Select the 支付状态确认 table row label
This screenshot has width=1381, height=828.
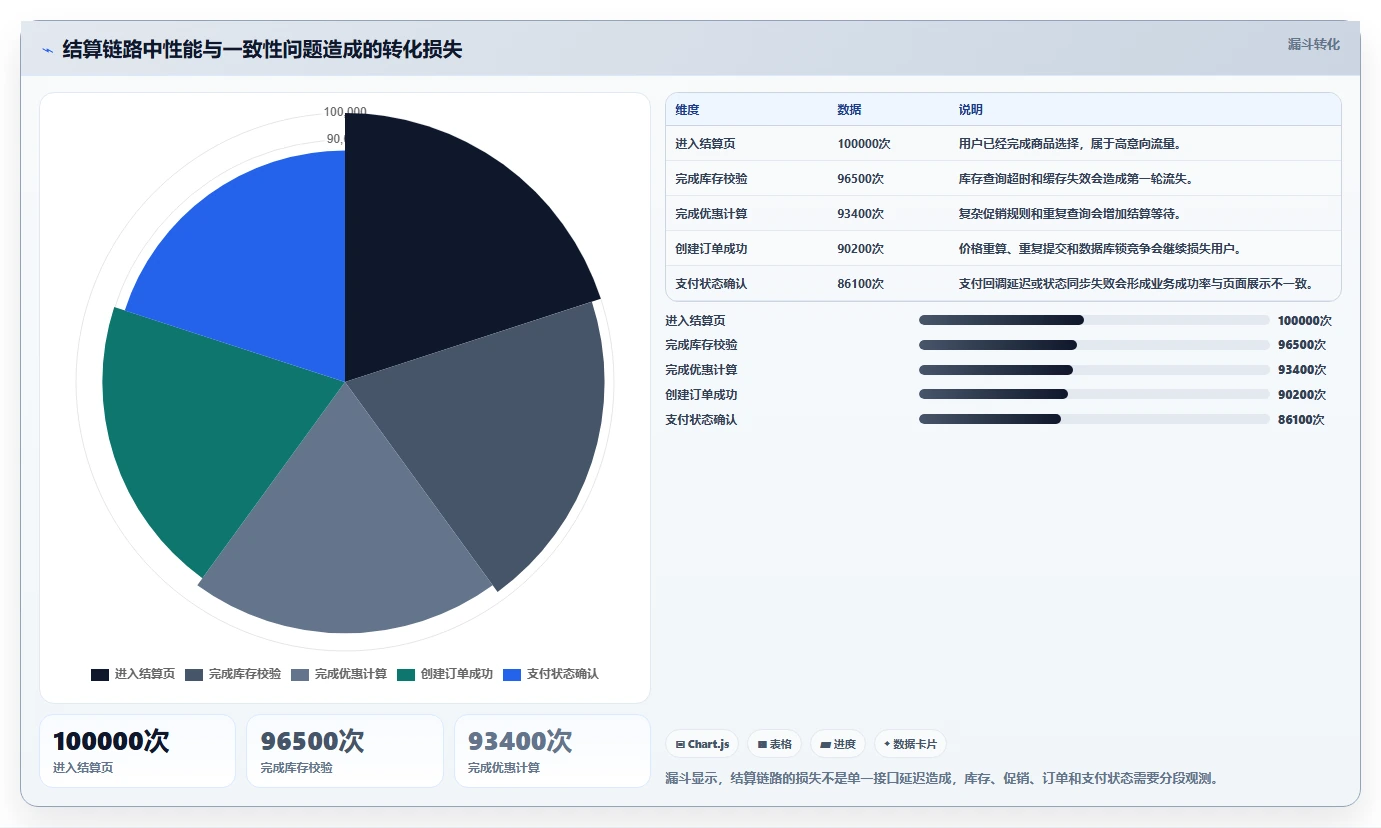point(711,284)
